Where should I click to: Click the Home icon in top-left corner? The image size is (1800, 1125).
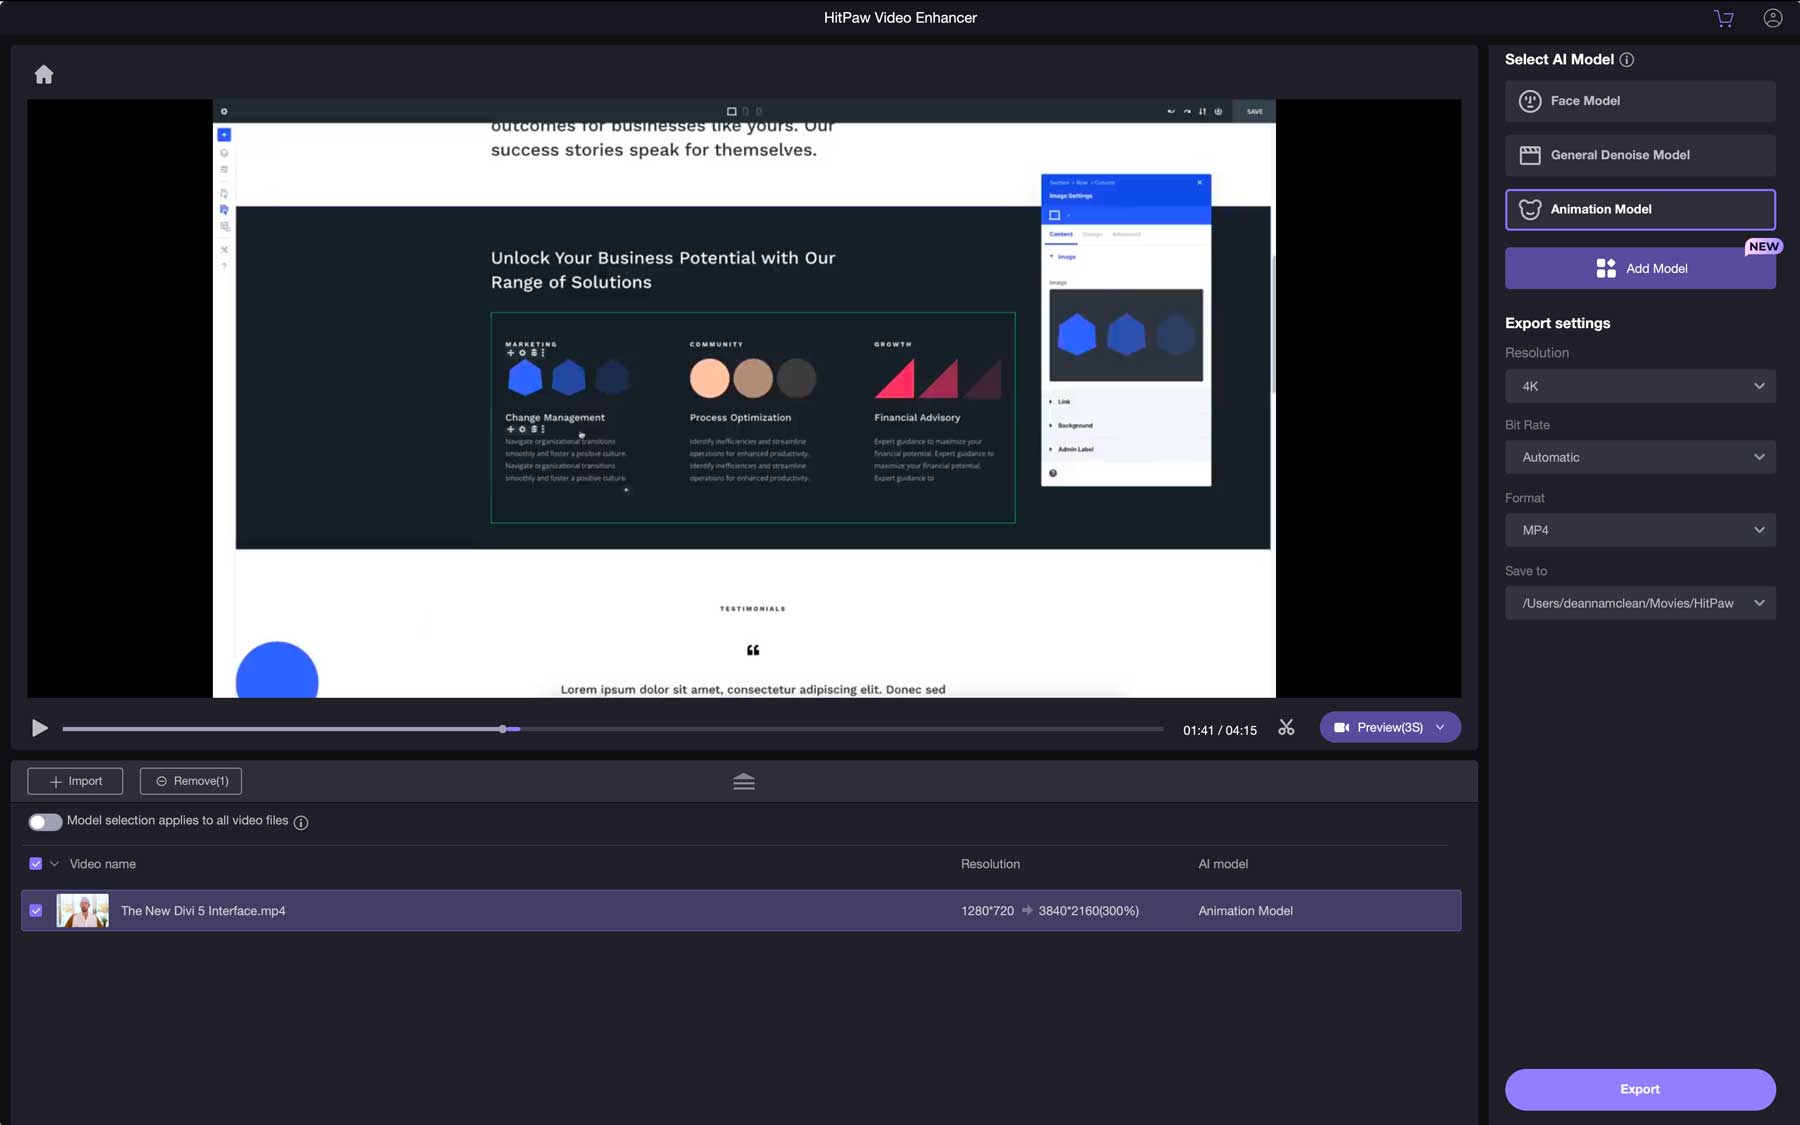click(44, 74)
